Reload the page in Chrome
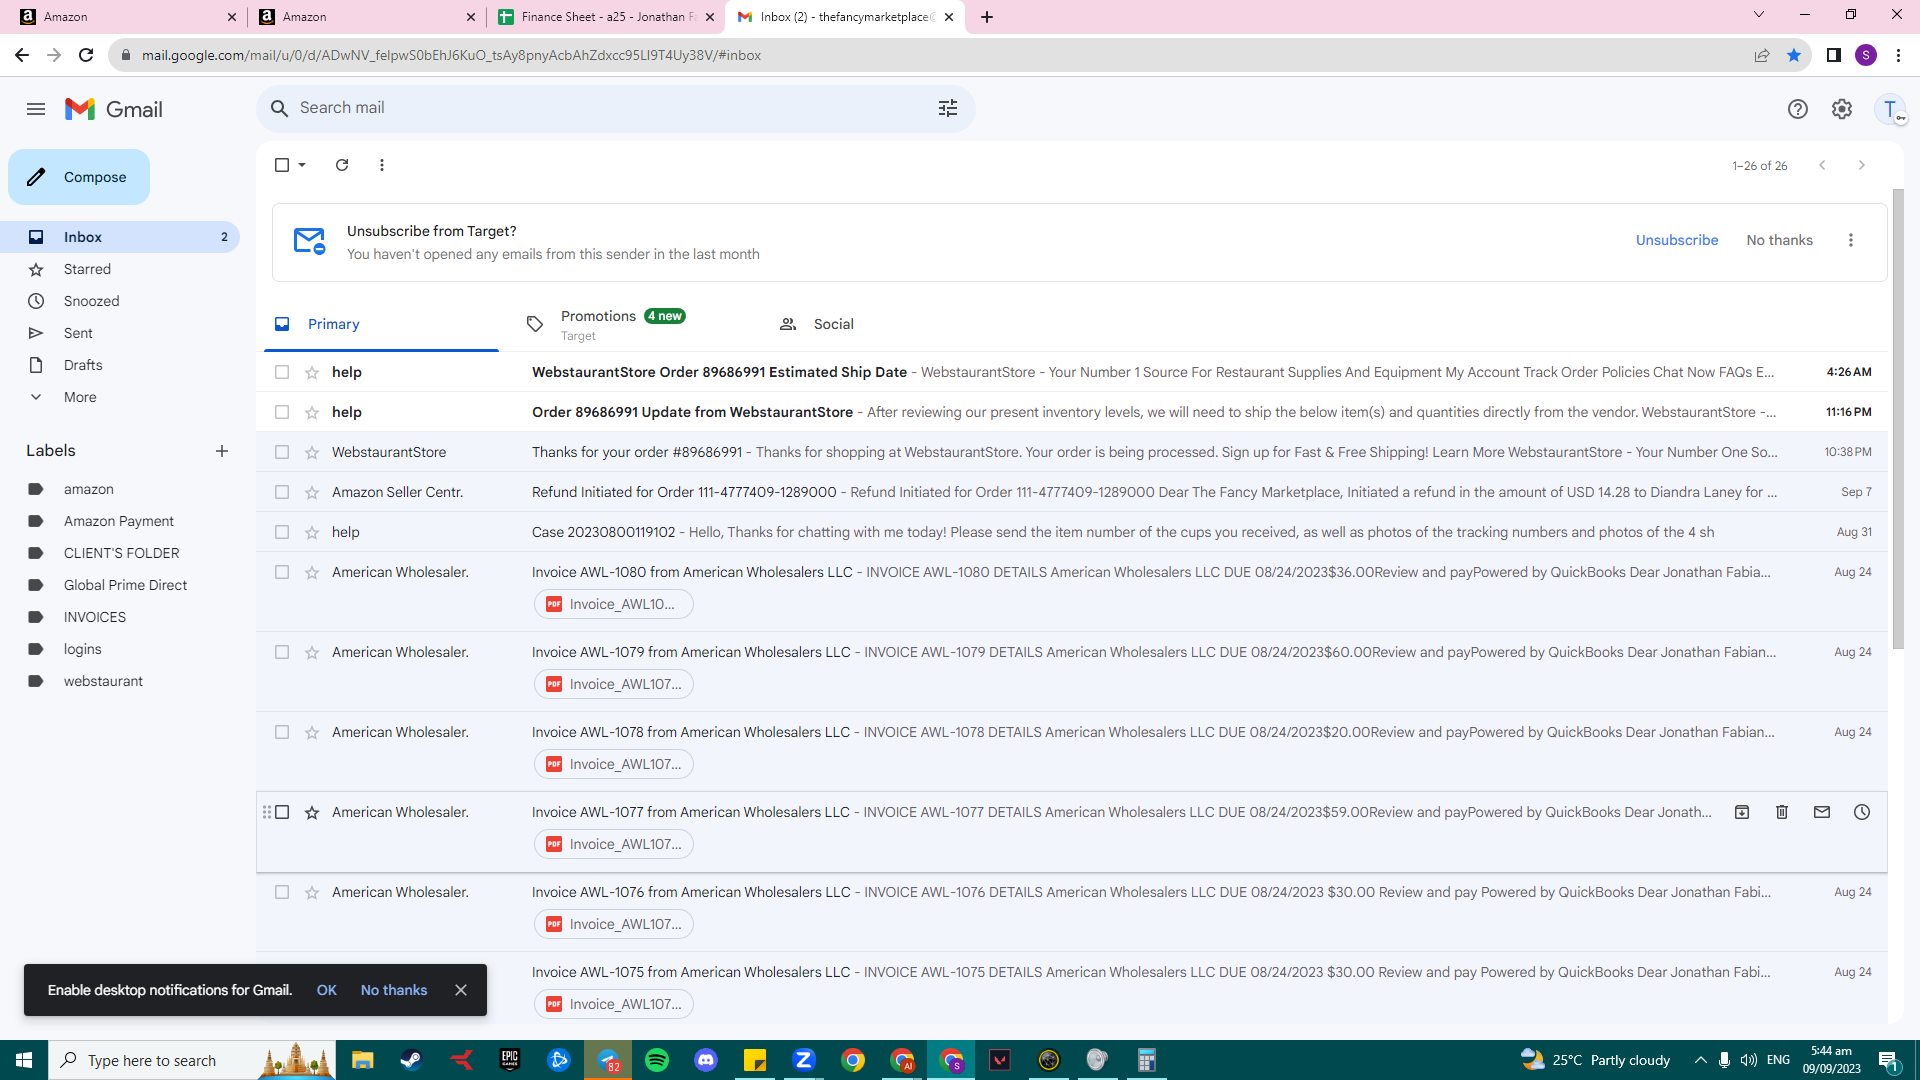 click(86, 55)
